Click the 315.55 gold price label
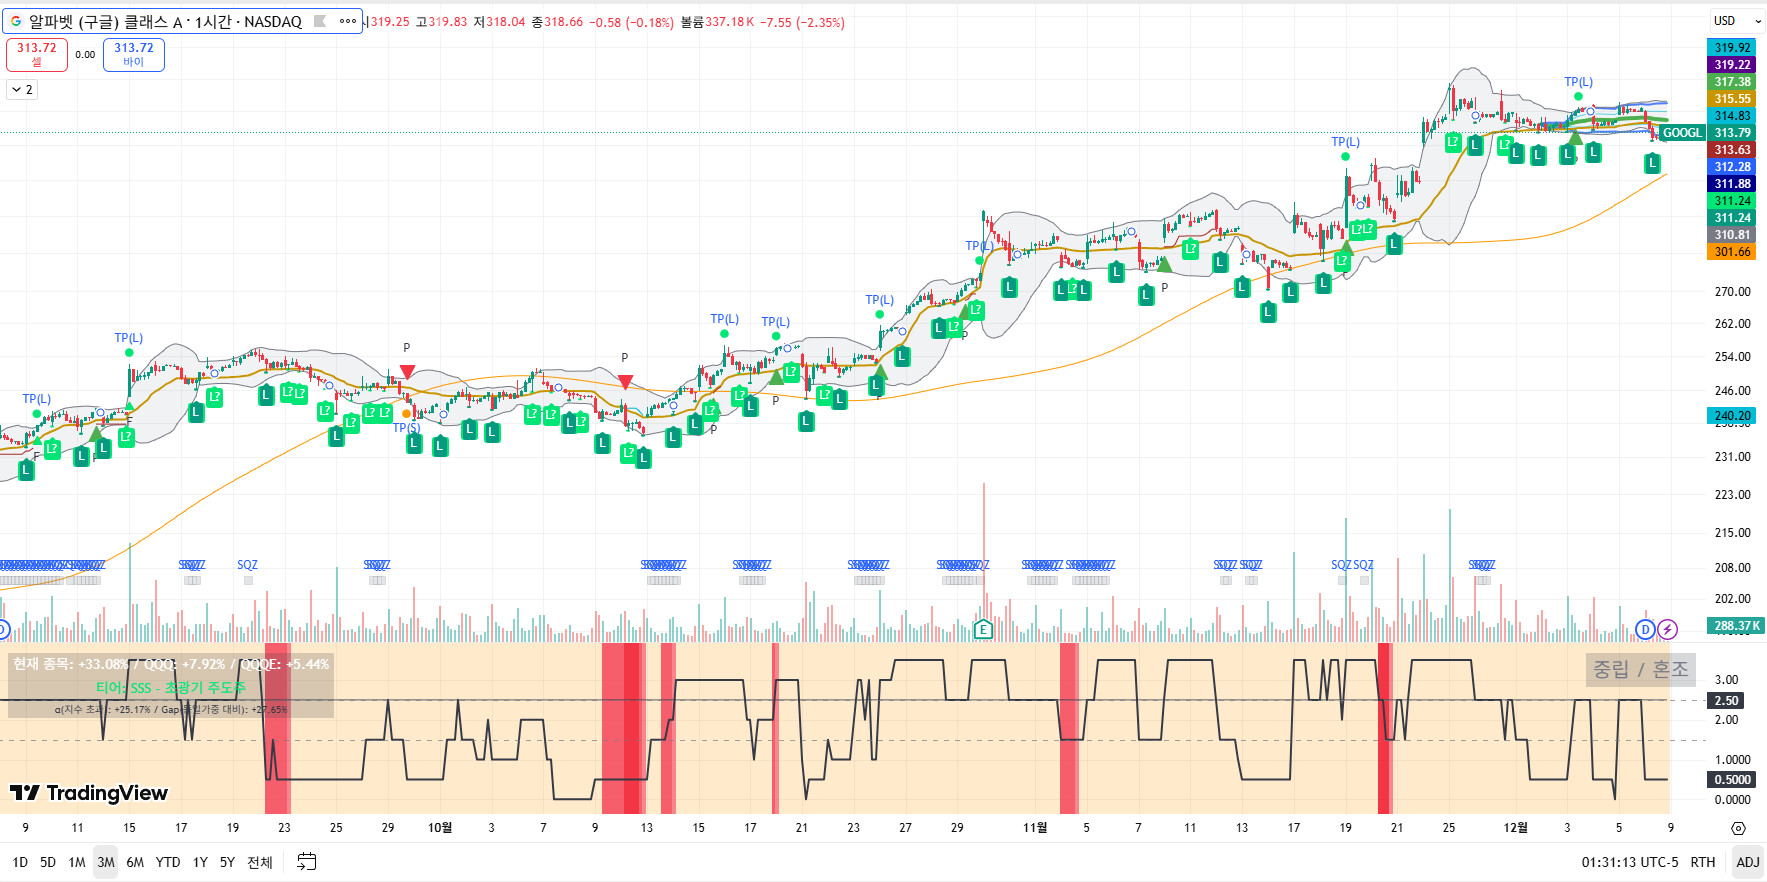1767x882 pixels. [1732, 99]
